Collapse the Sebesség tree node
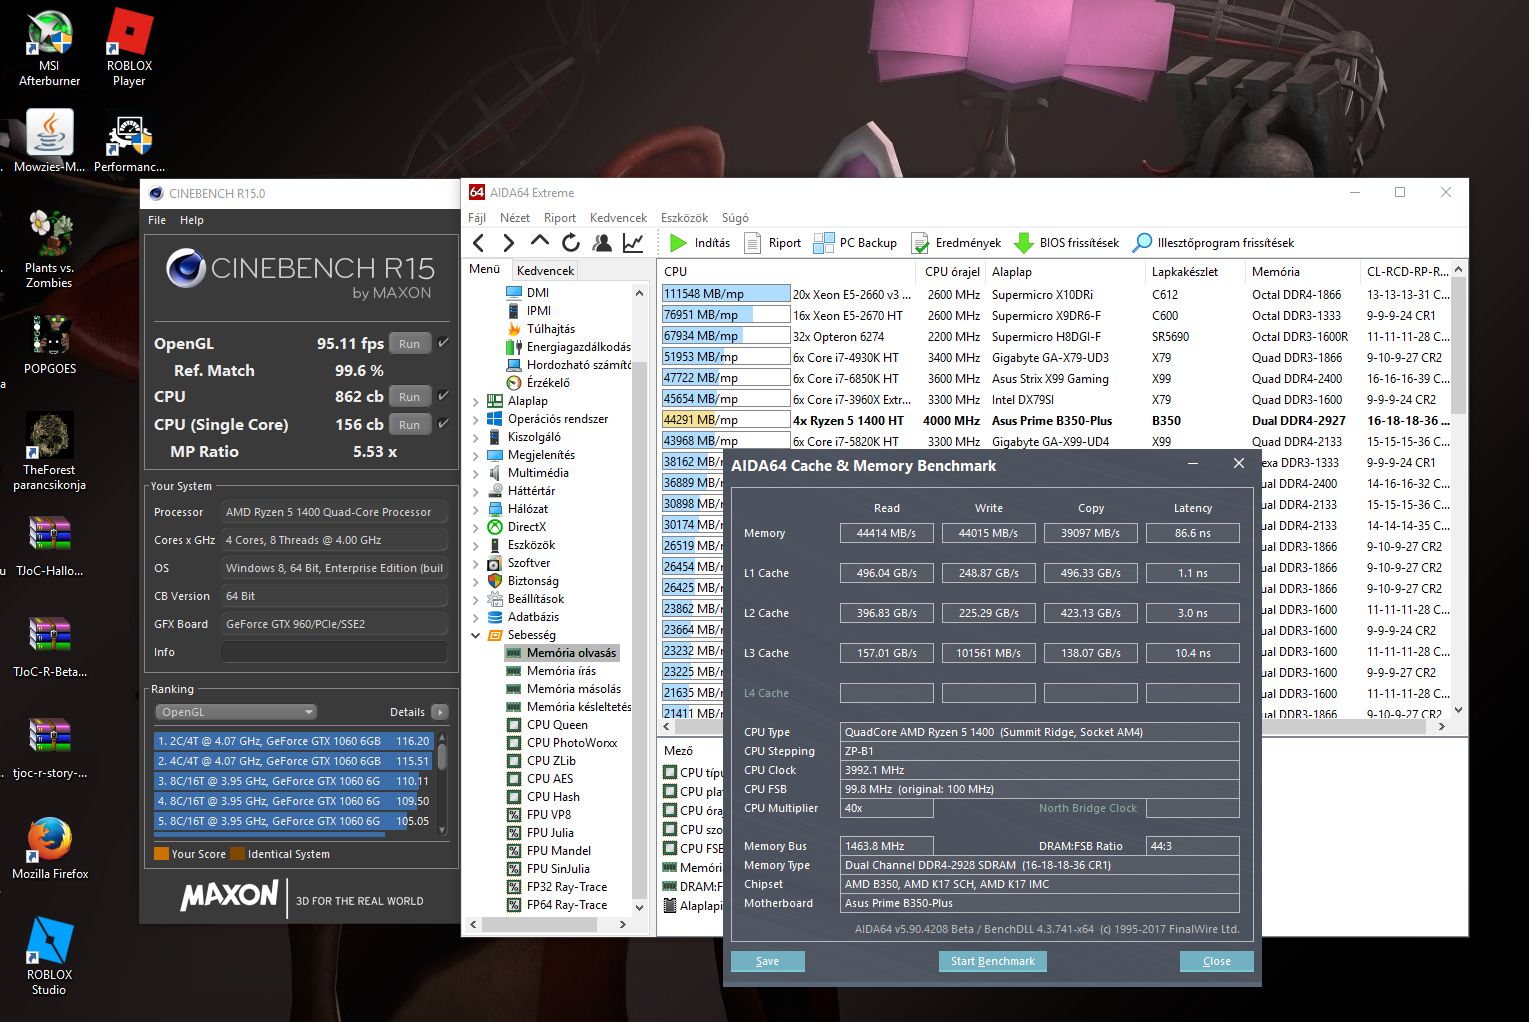The width and height of the screenshot is (1529, 1022). [475, 635]
